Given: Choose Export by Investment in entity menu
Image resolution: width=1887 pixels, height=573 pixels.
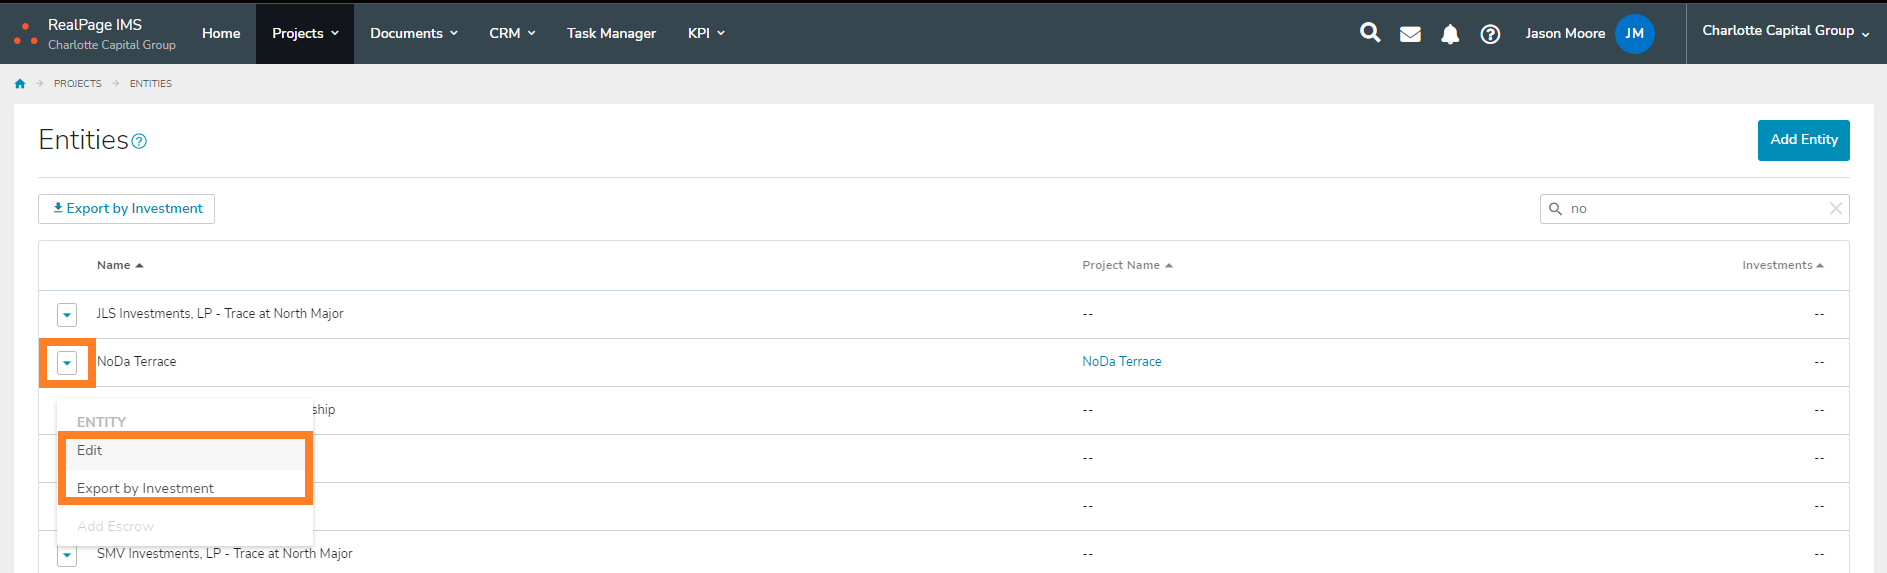Looking at the screenshot, I should pyautogui.click(x=185, y=488).
